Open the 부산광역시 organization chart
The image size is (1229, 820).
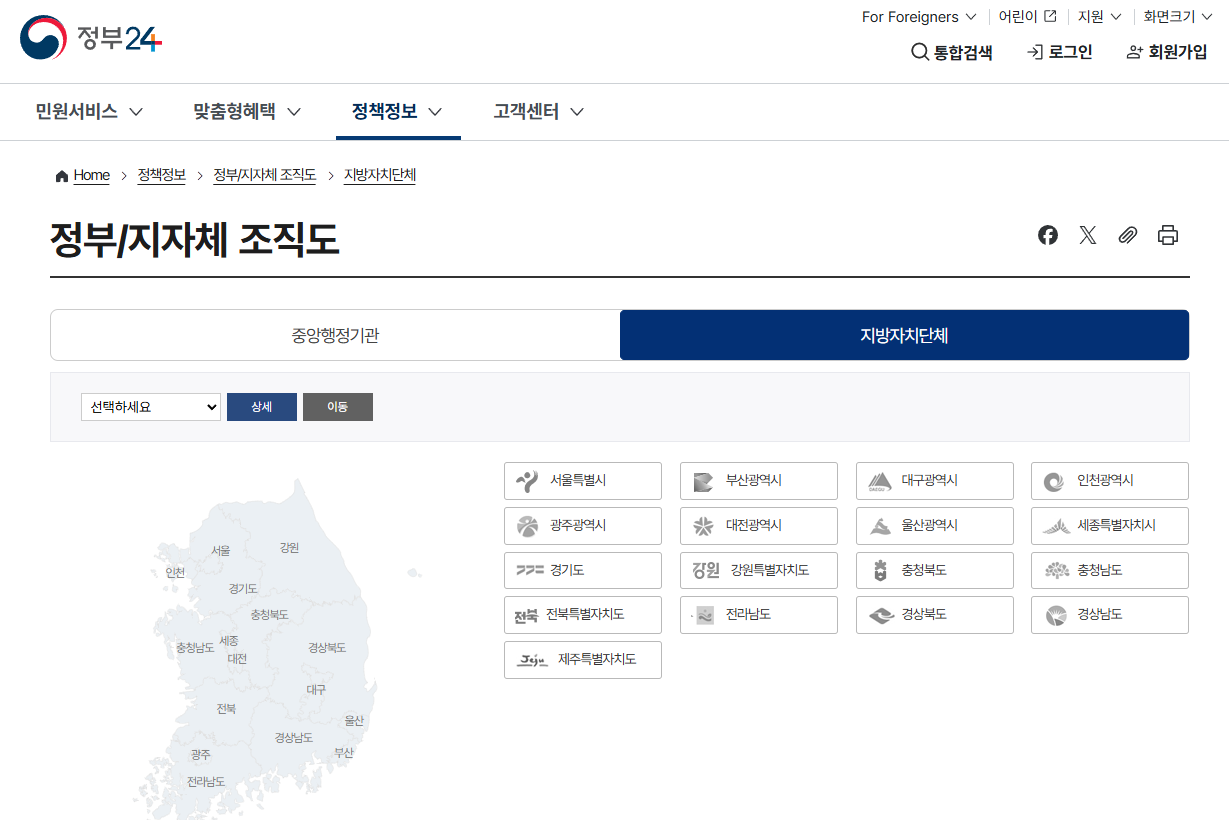click(759, 481)
